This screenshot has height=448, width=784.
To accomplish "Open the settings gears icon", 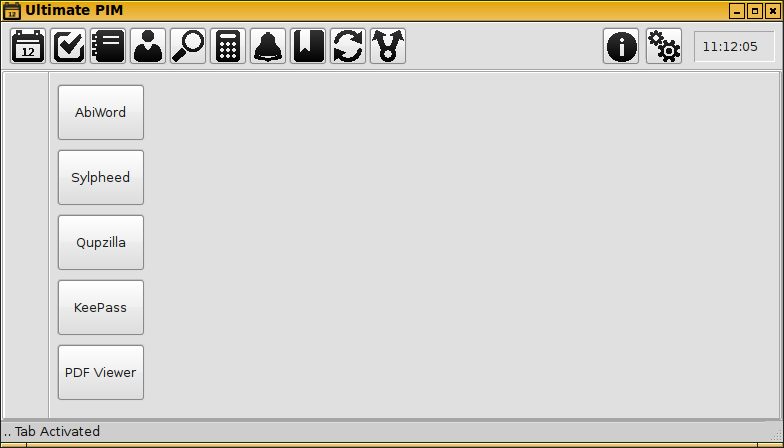I will point(664,46).
